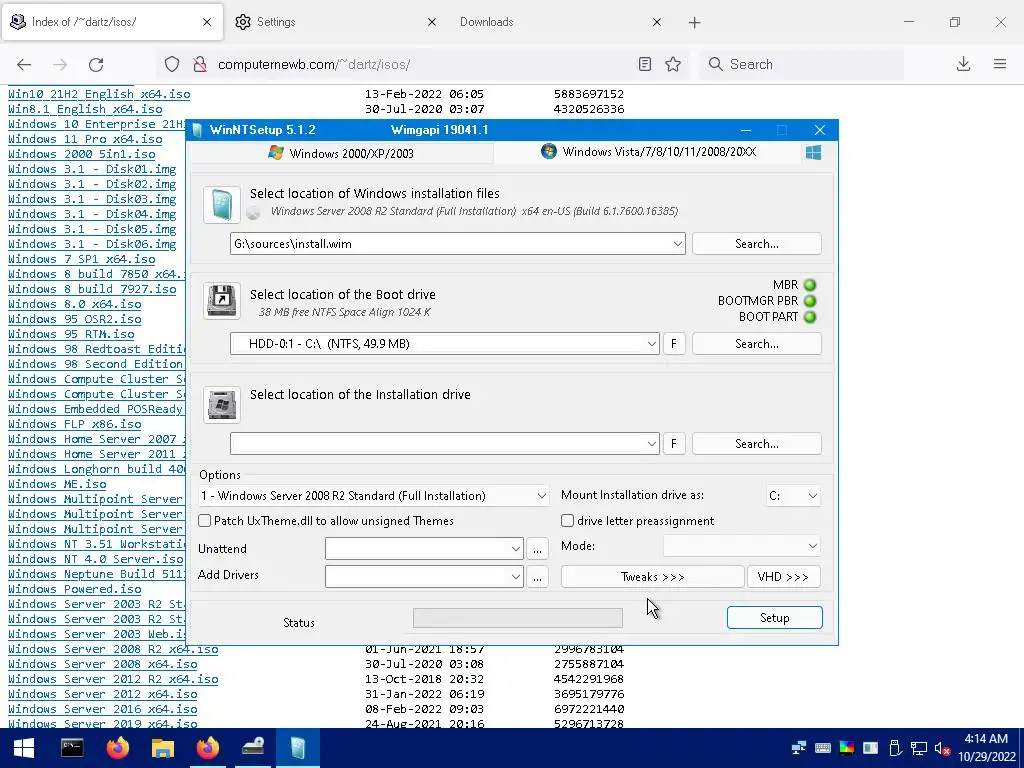
Task: Browse for drivers with ellipsis button
Action: [537, 577]
